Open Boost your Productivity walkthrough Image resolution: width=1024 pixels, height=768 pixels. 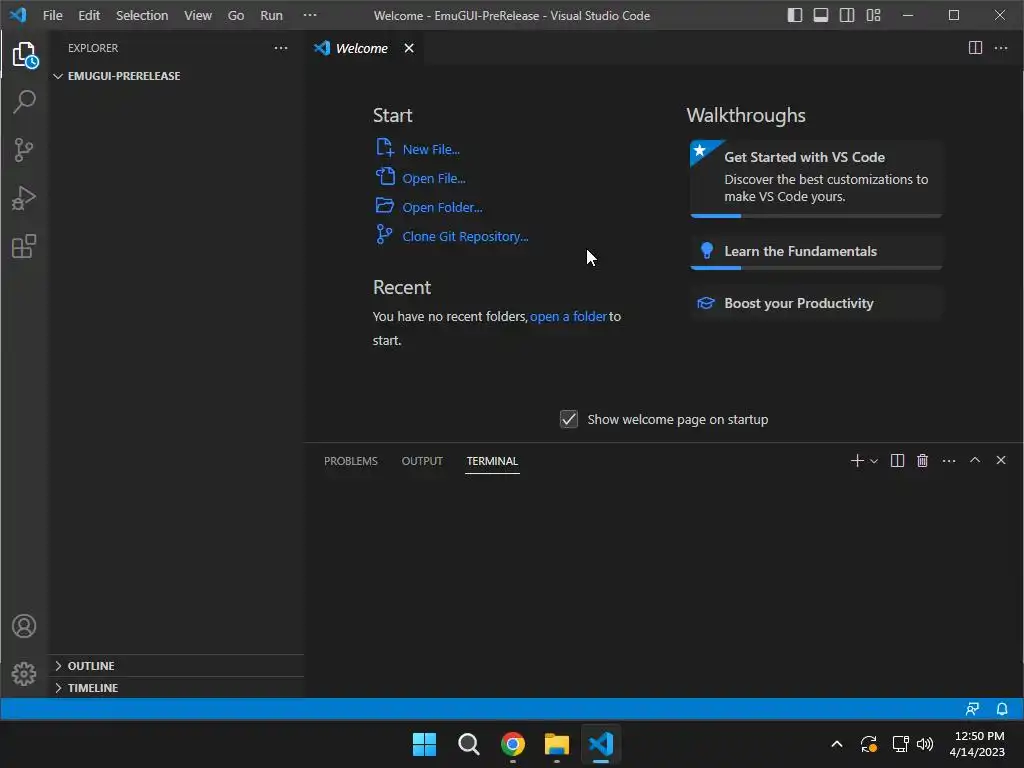tap(816, 304)
